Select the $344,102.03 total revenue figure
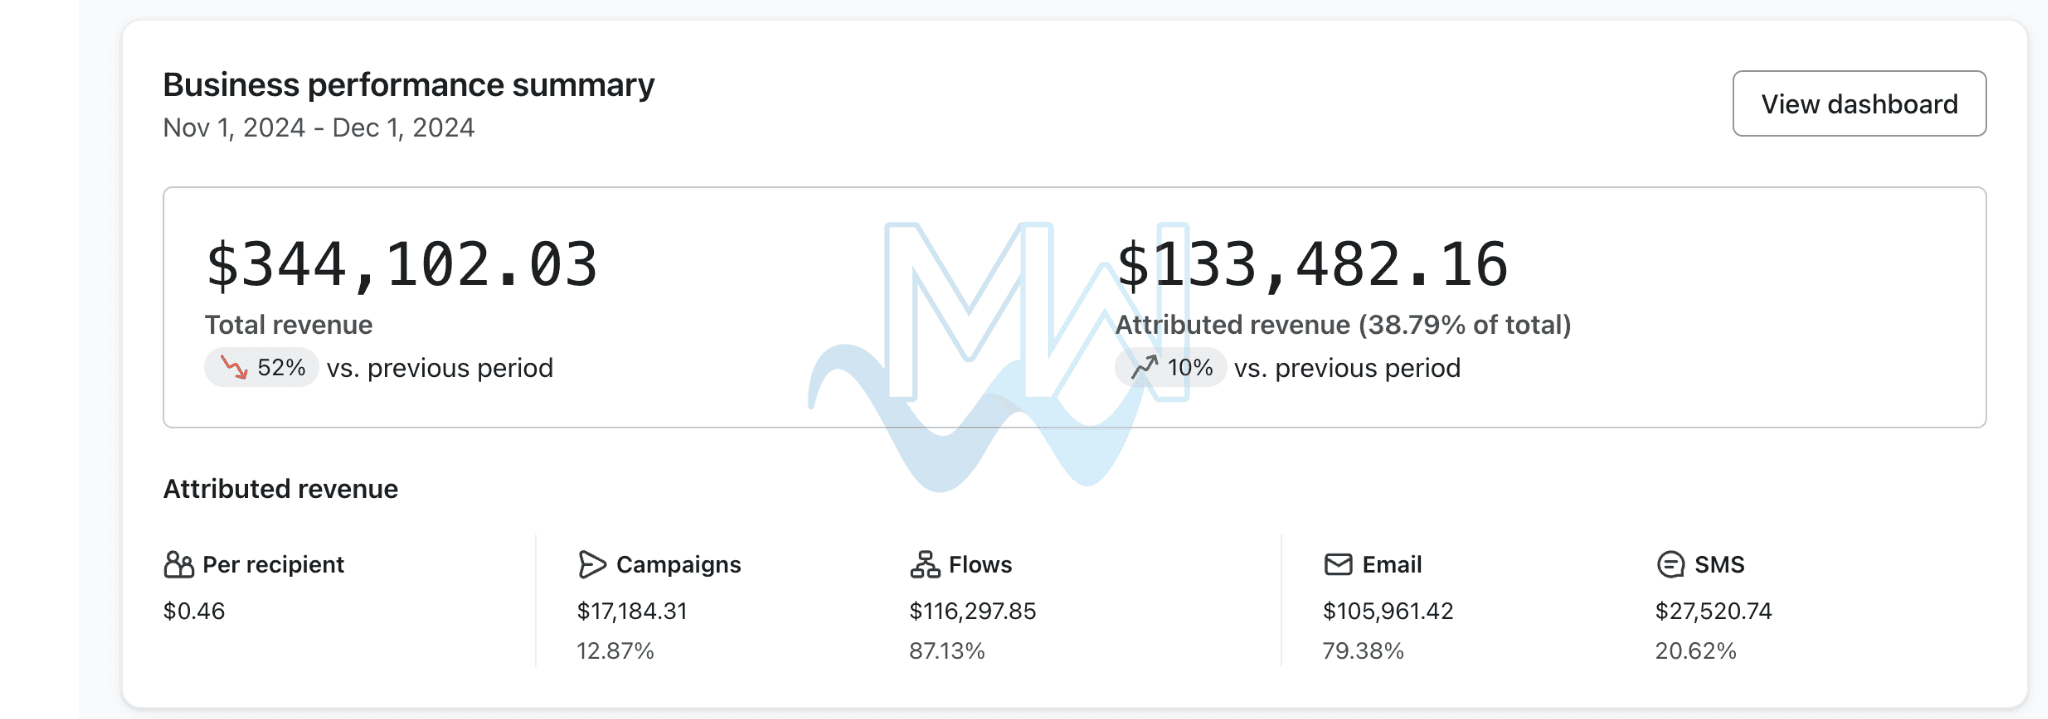Image resolution: width=2048 pixels, height=719 pixels. pos(402,266)
